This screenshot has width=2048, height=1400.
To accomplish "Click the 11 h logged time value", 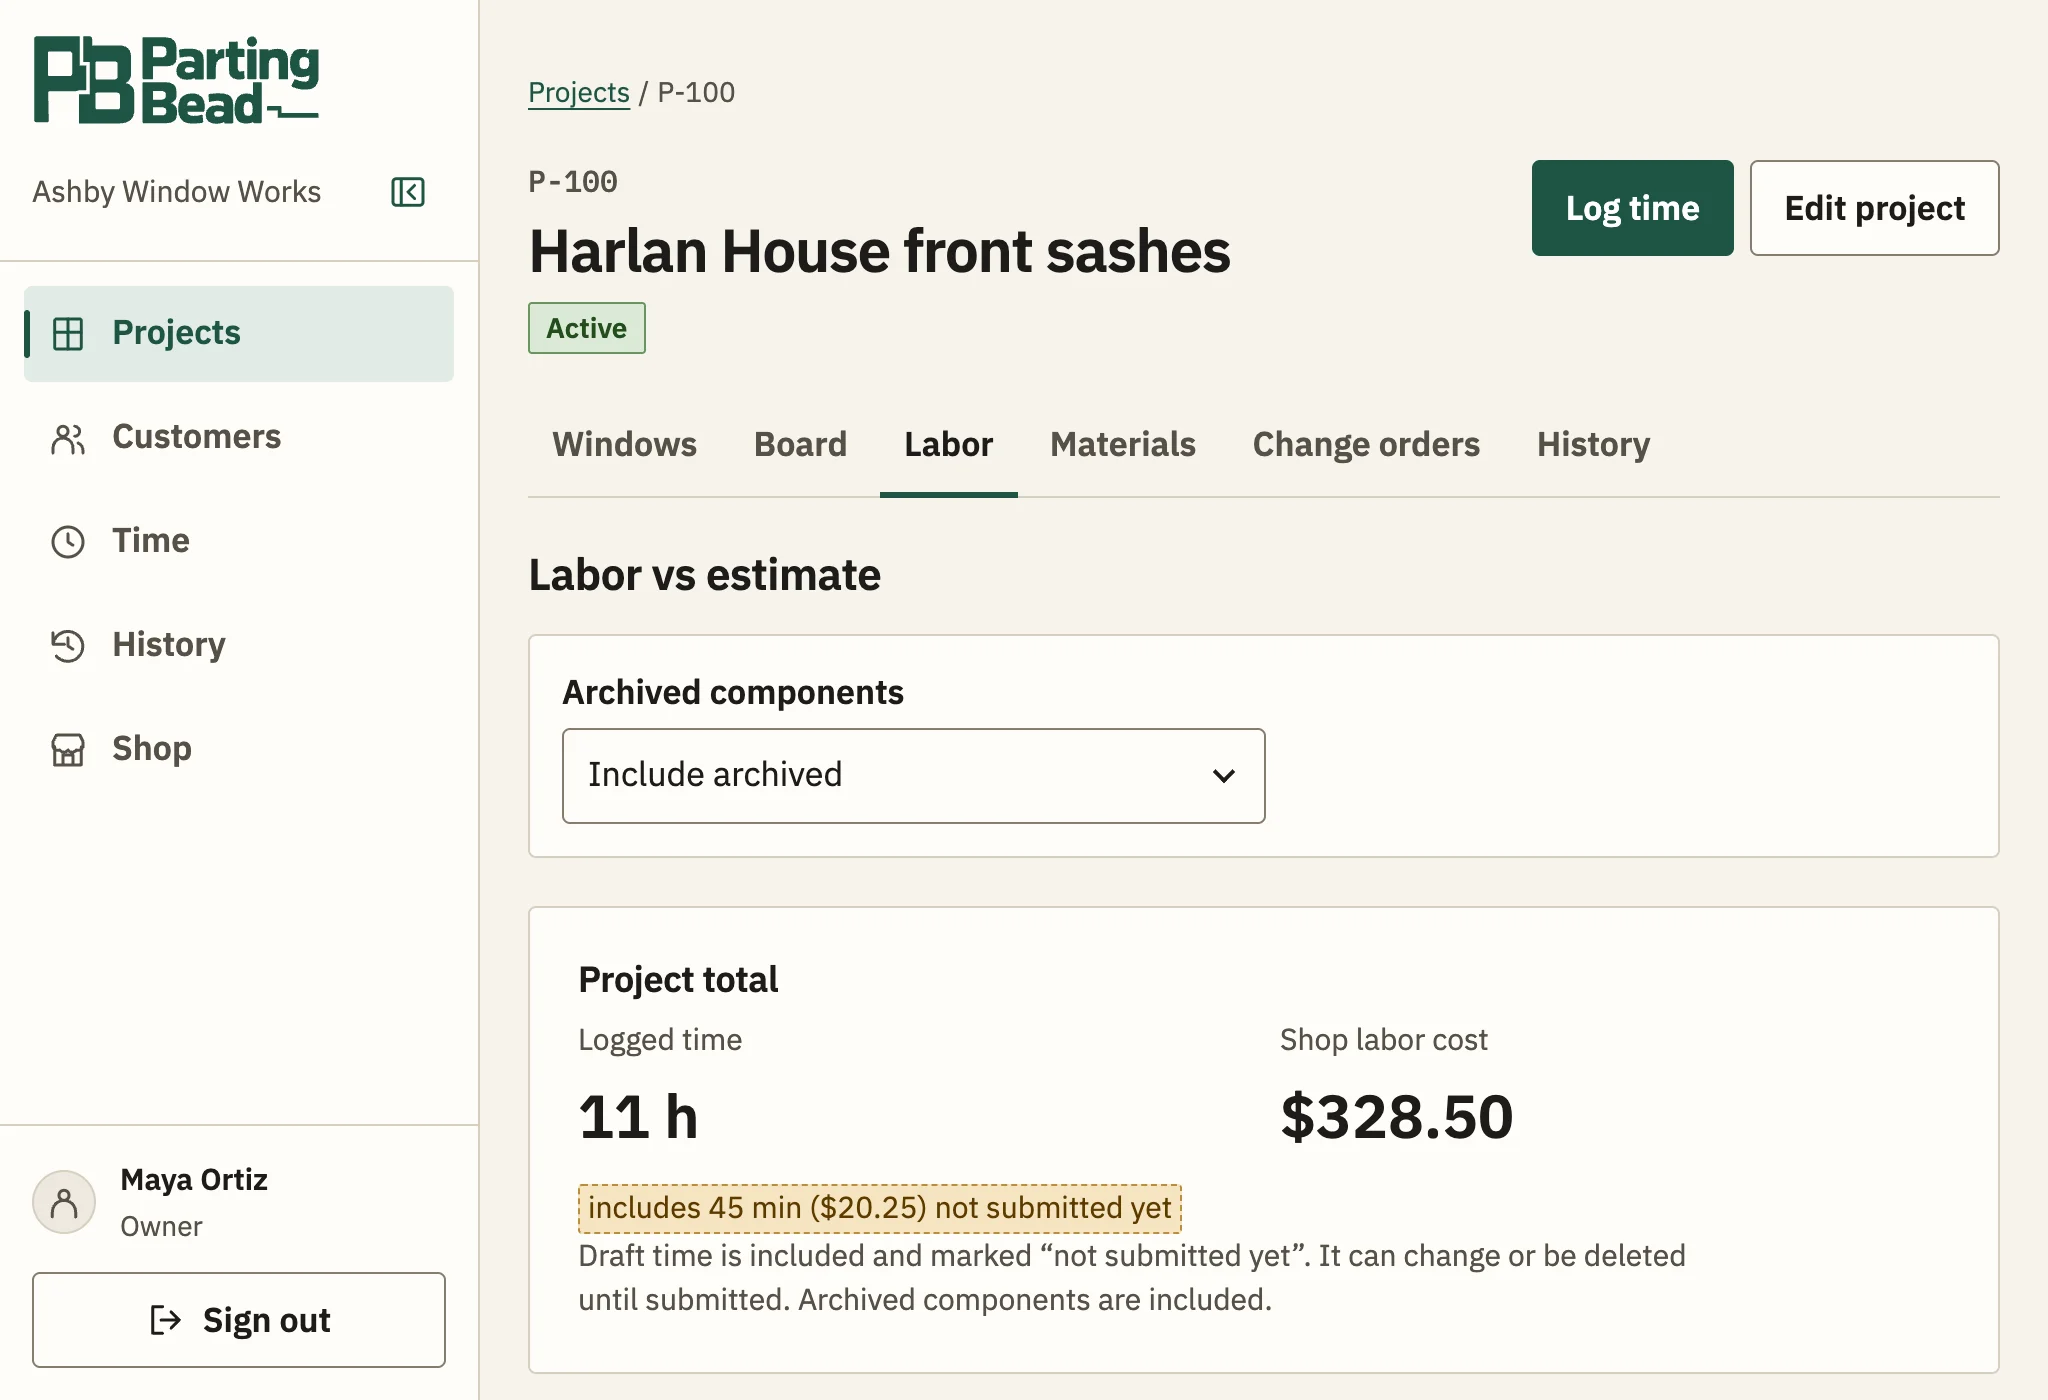I will tap(638, 1117).
